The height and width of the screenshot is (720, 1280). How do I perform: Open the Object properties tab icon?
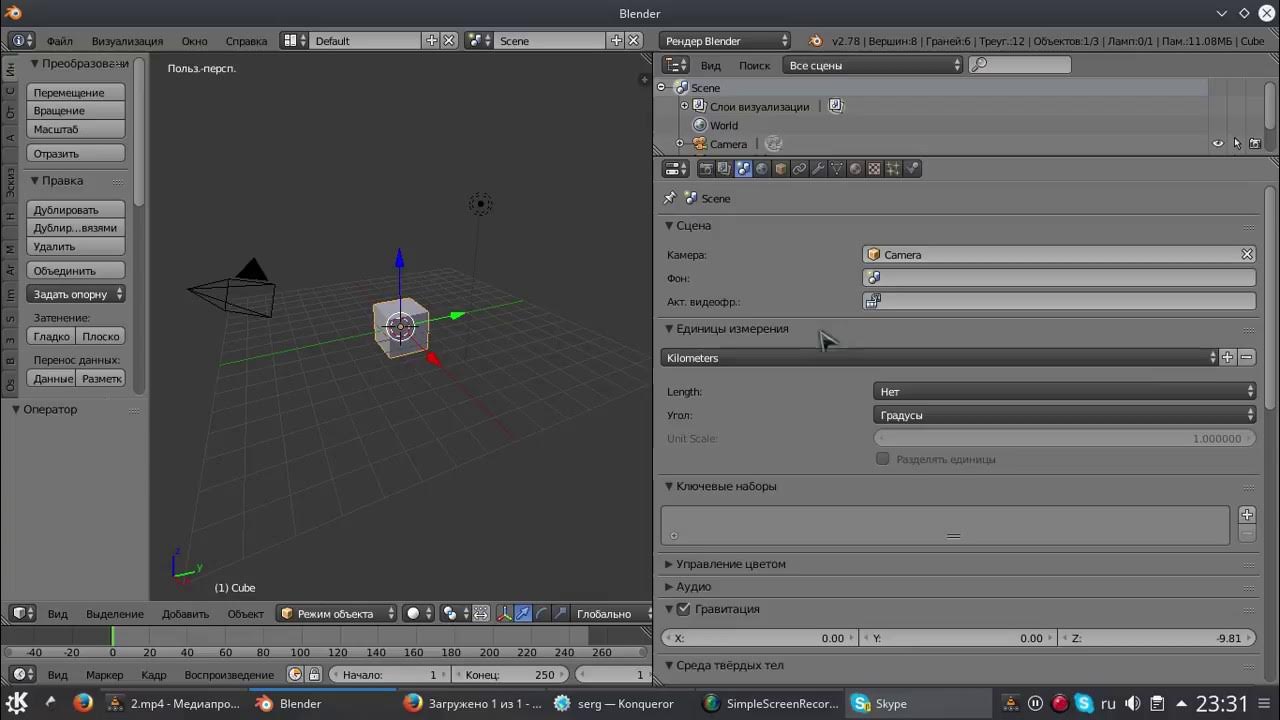click(781, 169)
